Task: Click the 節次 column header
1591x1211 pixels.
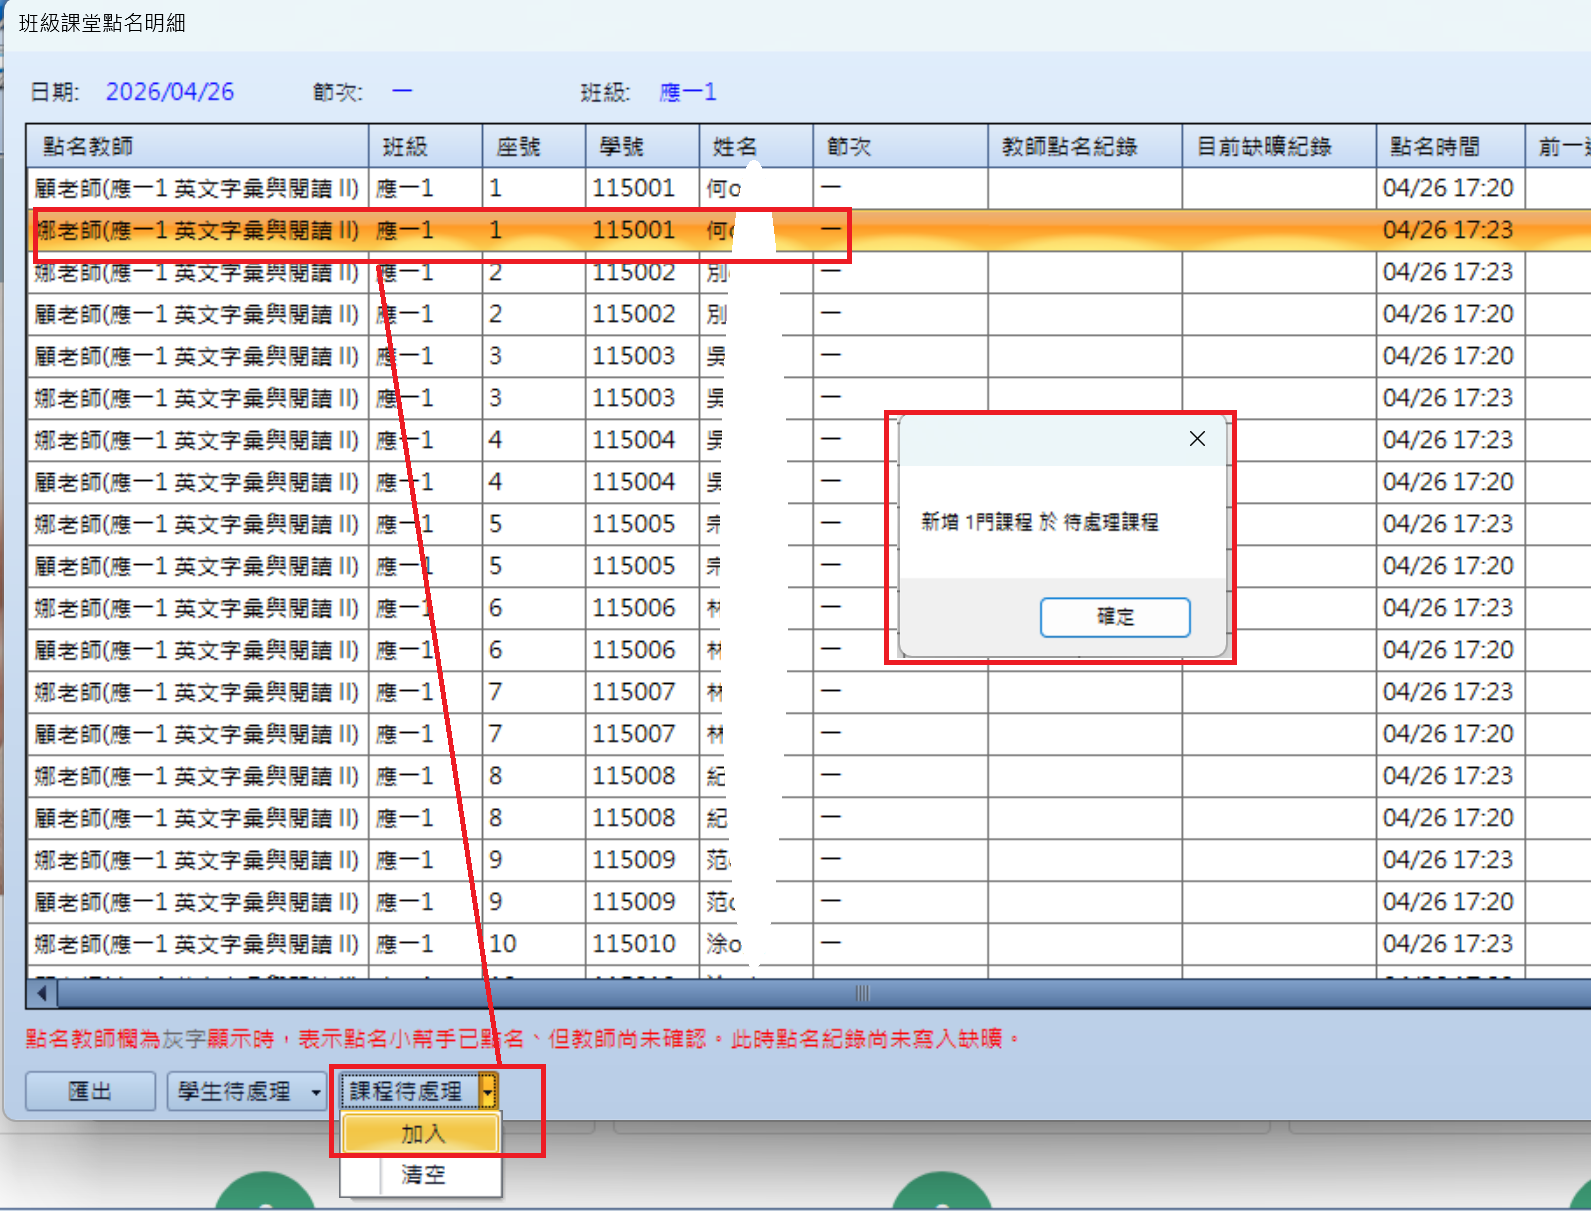Action: [x=901, y=147]
